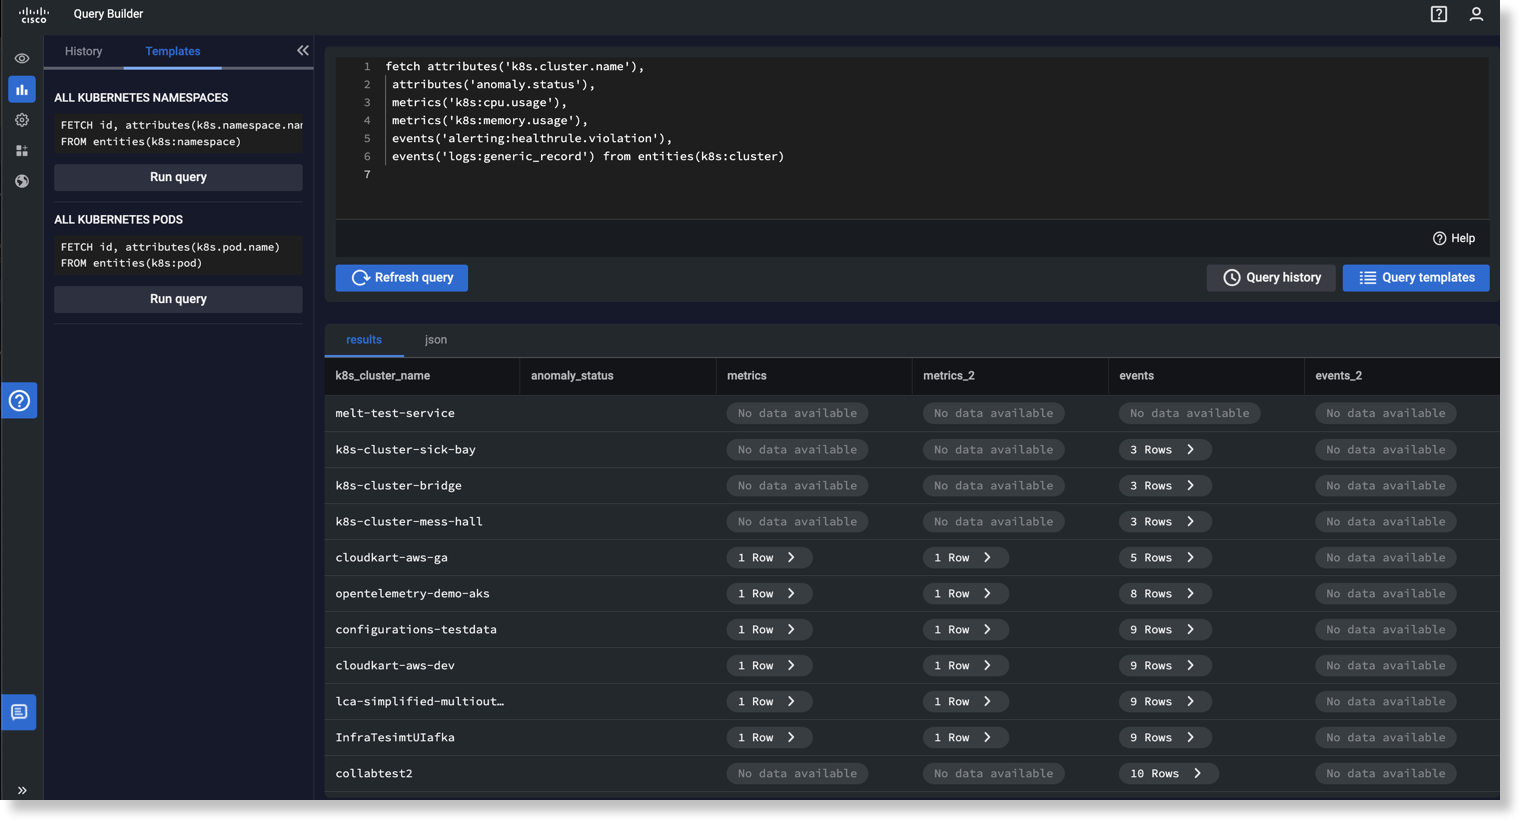Collapse the Templates panel with the double-chevron

coord(303,50)
